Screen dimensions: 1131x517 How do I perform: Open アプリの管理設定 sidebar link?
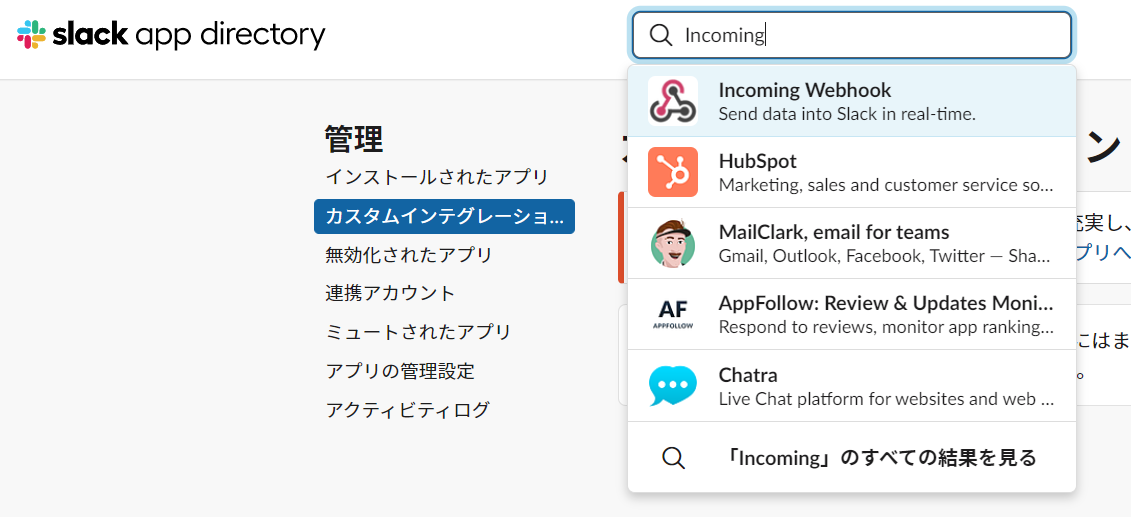click(x=400, y=371)
